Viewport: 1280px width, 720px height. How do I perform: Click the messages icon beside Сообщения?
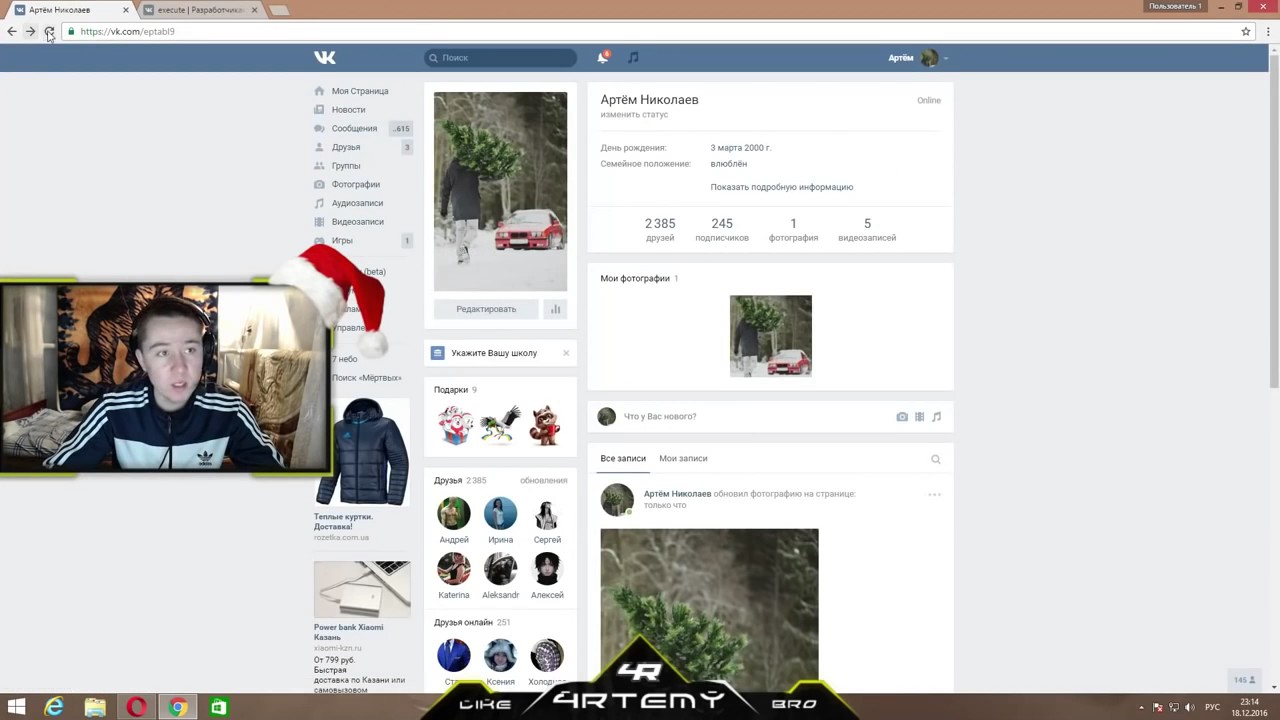pos(319,128)
